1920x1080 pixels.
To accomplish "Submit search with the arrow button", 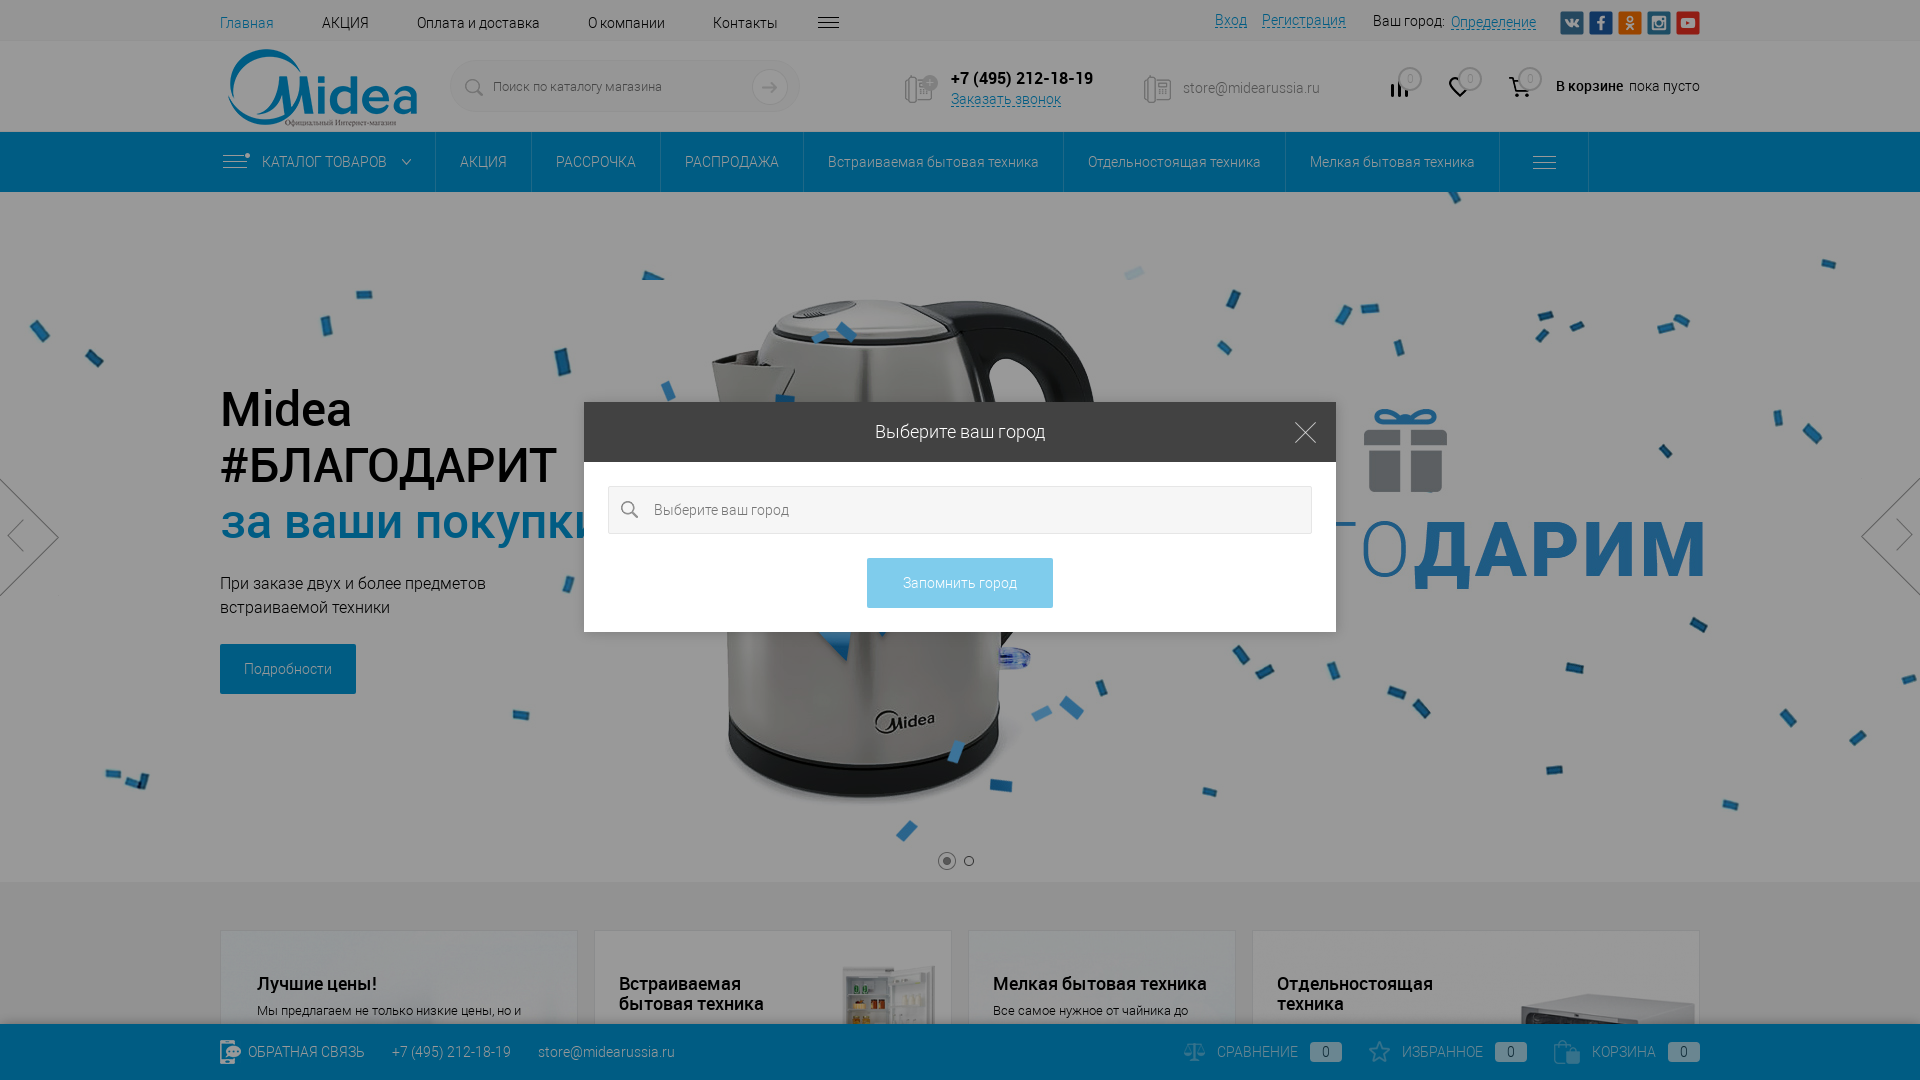I will [x=769, y=87].
